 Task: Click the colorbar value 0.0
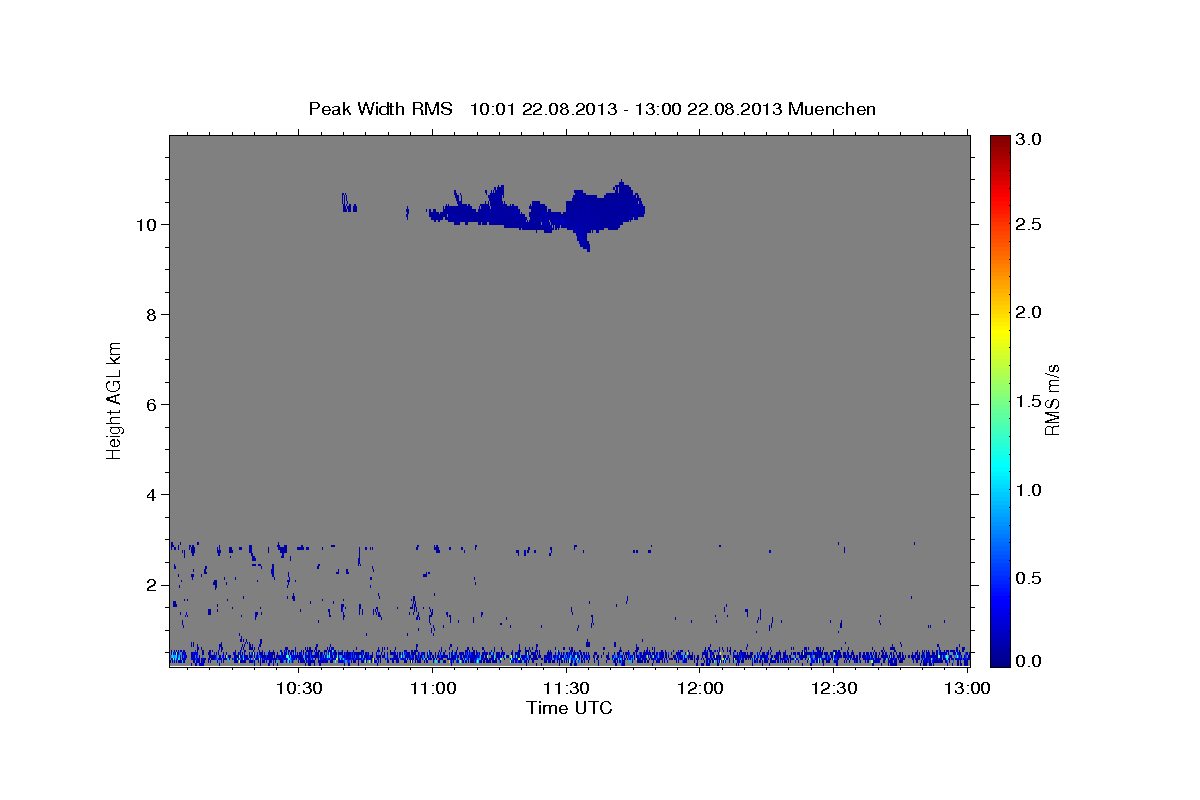[1030, 661]
